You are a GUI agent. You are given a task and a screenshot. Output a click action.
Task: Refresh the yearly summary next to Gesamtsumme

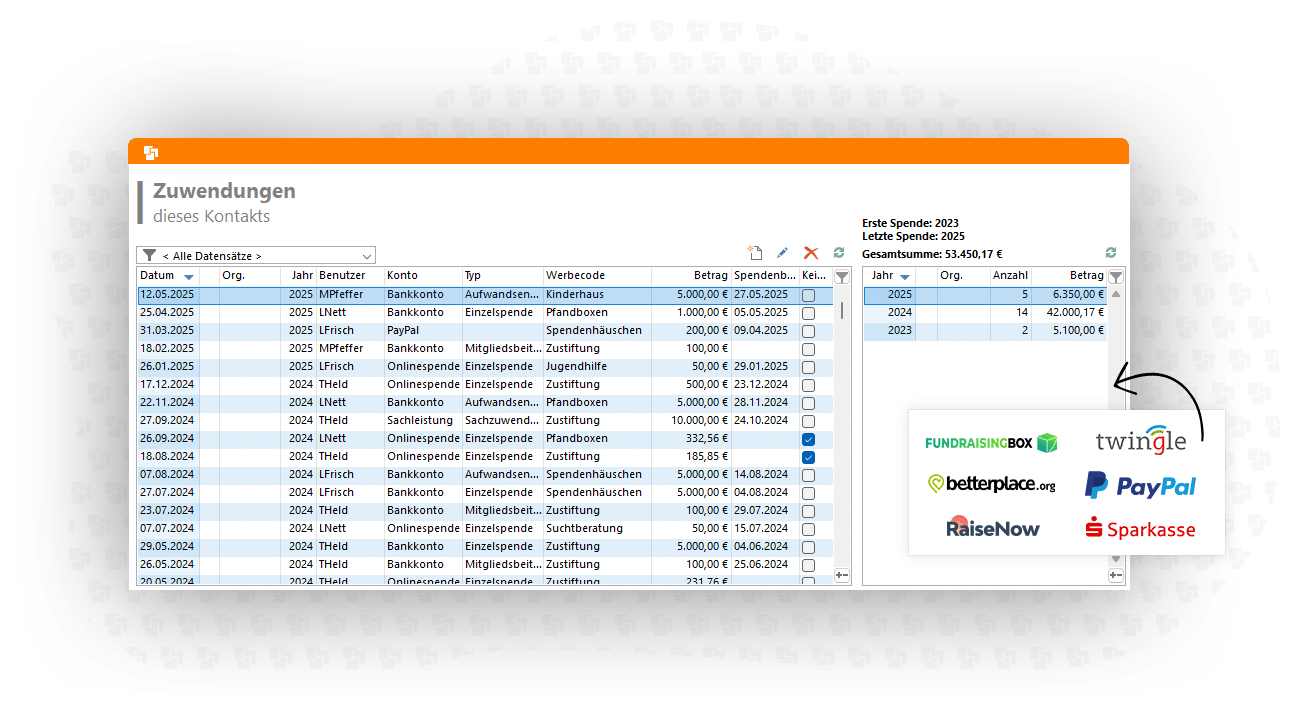pyautogui.click(x=1111, y=254)
